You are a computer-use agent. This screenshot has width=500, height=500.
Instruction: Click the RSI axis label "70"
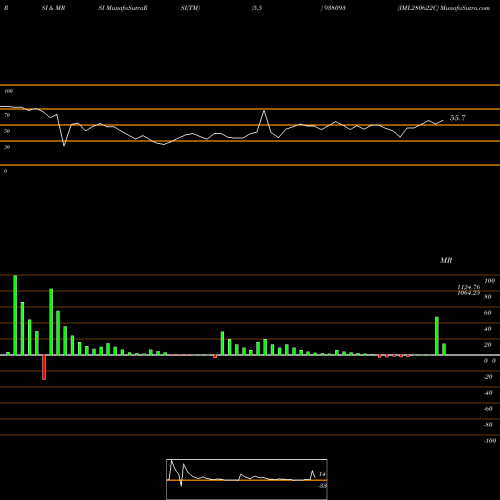[7, 115]
